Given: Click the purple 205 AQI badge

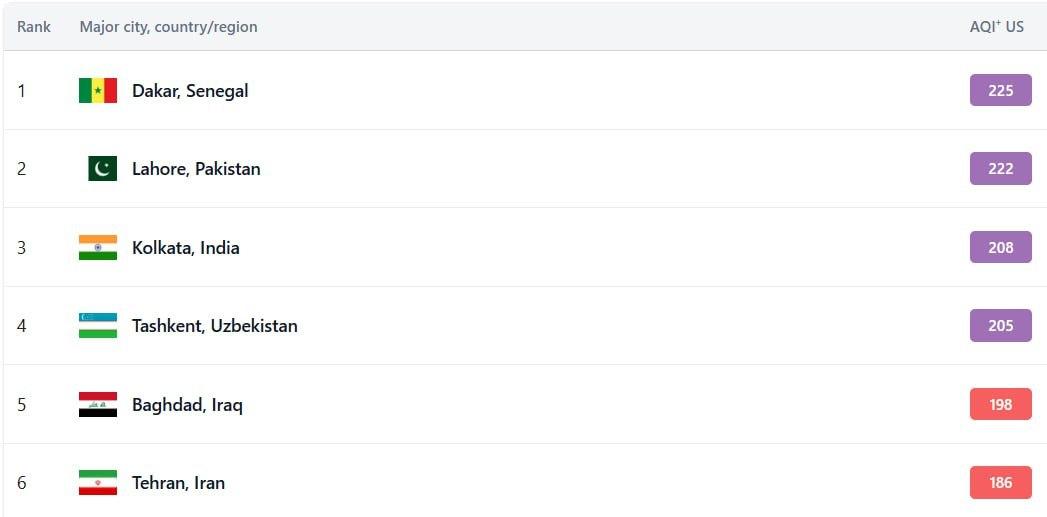Looking at the screenshot, I should click(x=1000, y=325).
